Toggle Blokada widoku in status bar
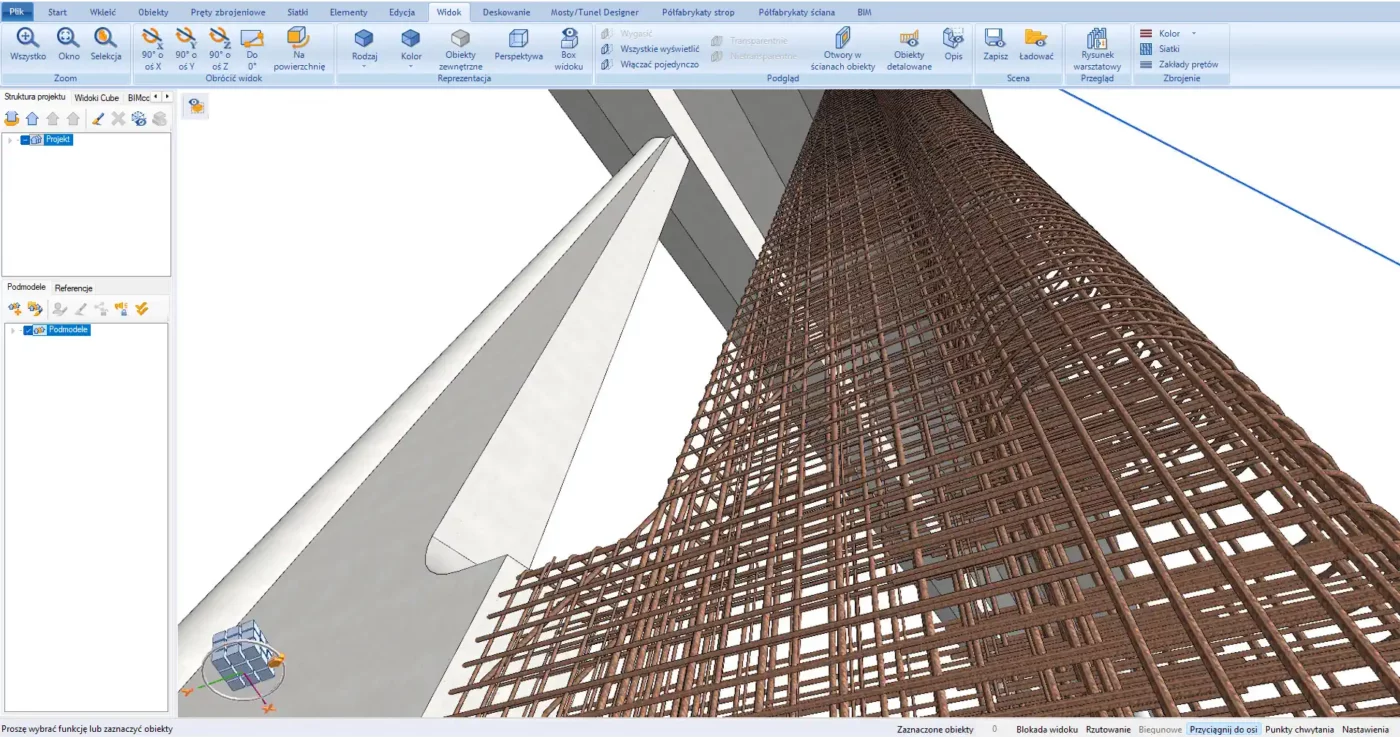The image size is (1400, 737). point(1046,730)
